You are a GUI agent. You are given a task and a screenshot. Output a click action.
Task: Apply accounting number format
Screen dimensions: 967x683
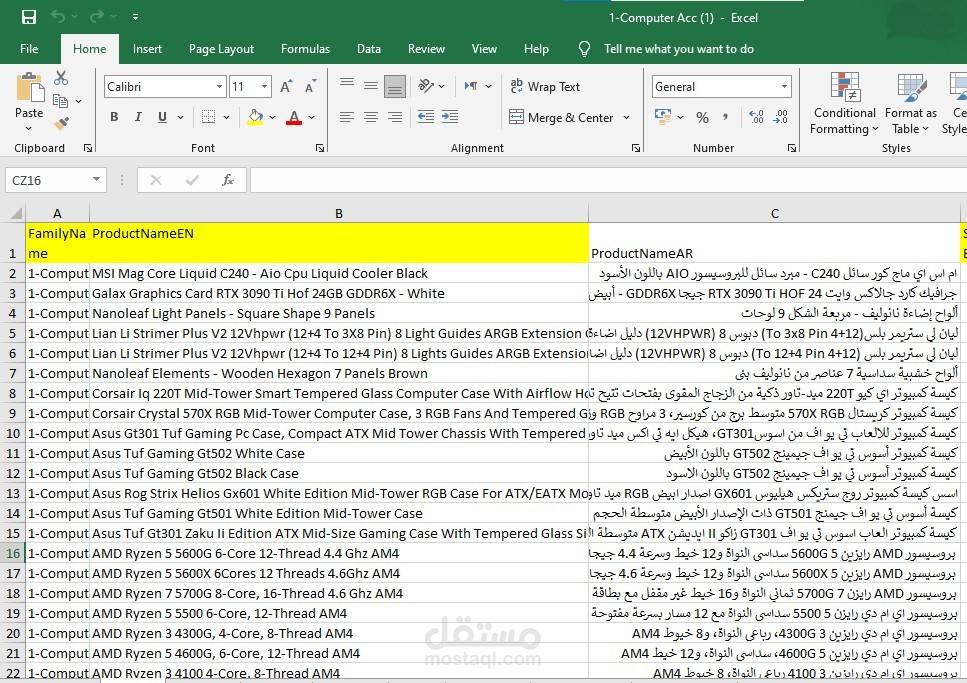663,117
